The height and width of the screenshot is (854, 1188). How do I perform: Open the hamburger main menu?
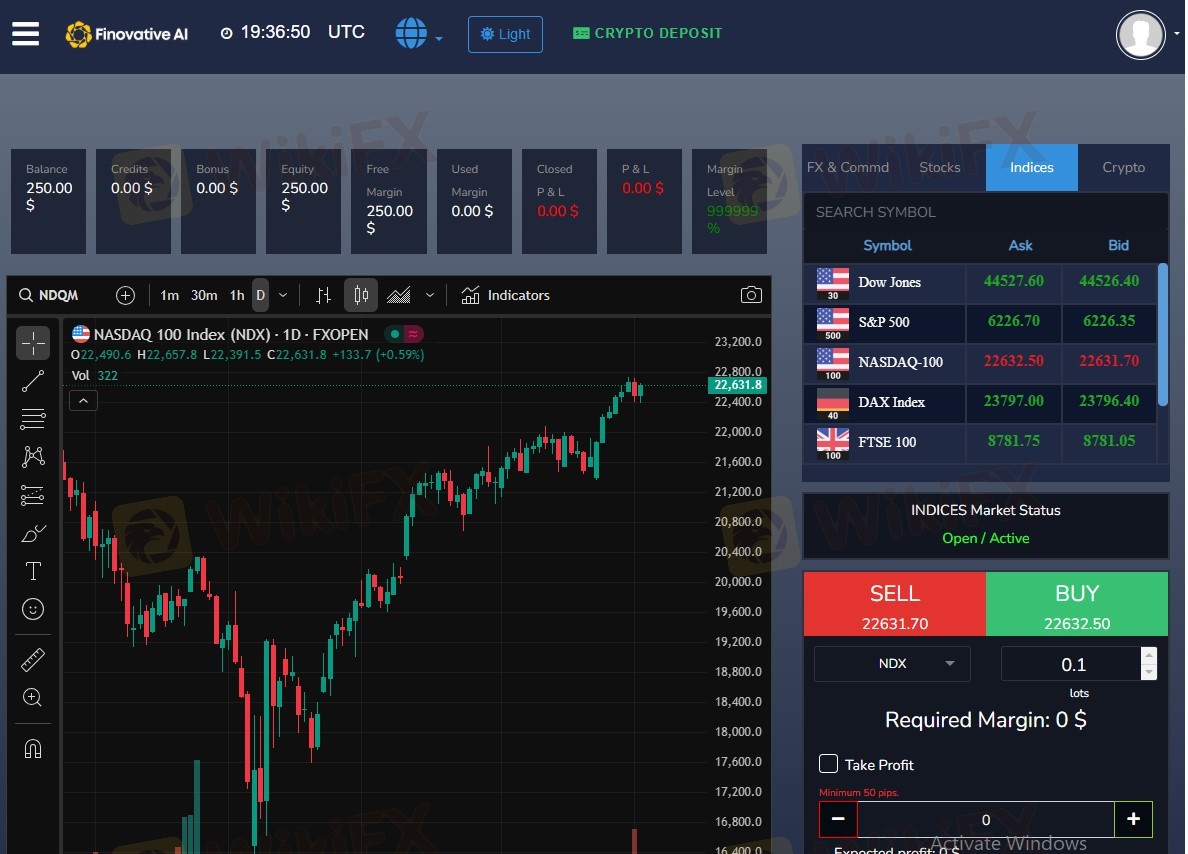(26, 33)
